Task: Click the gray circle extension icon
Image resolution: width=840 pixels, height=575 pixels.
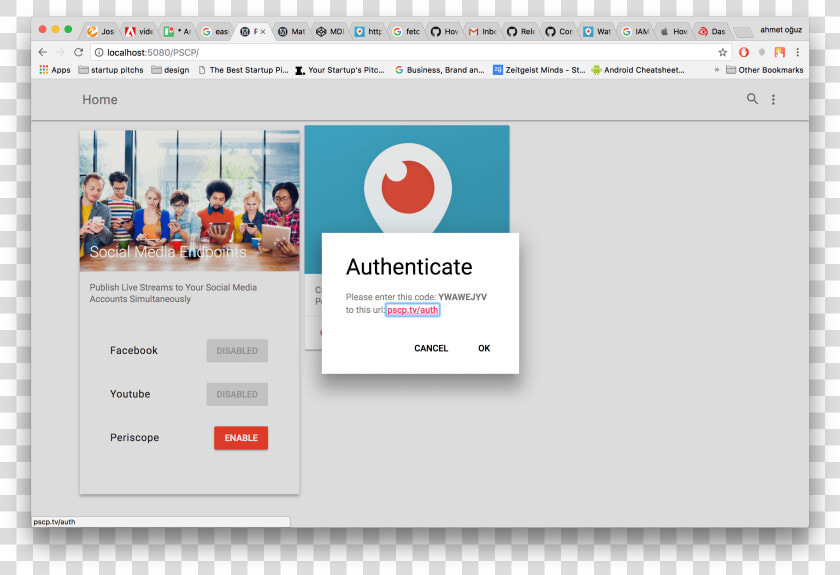Action: click(x=761, y=52)
